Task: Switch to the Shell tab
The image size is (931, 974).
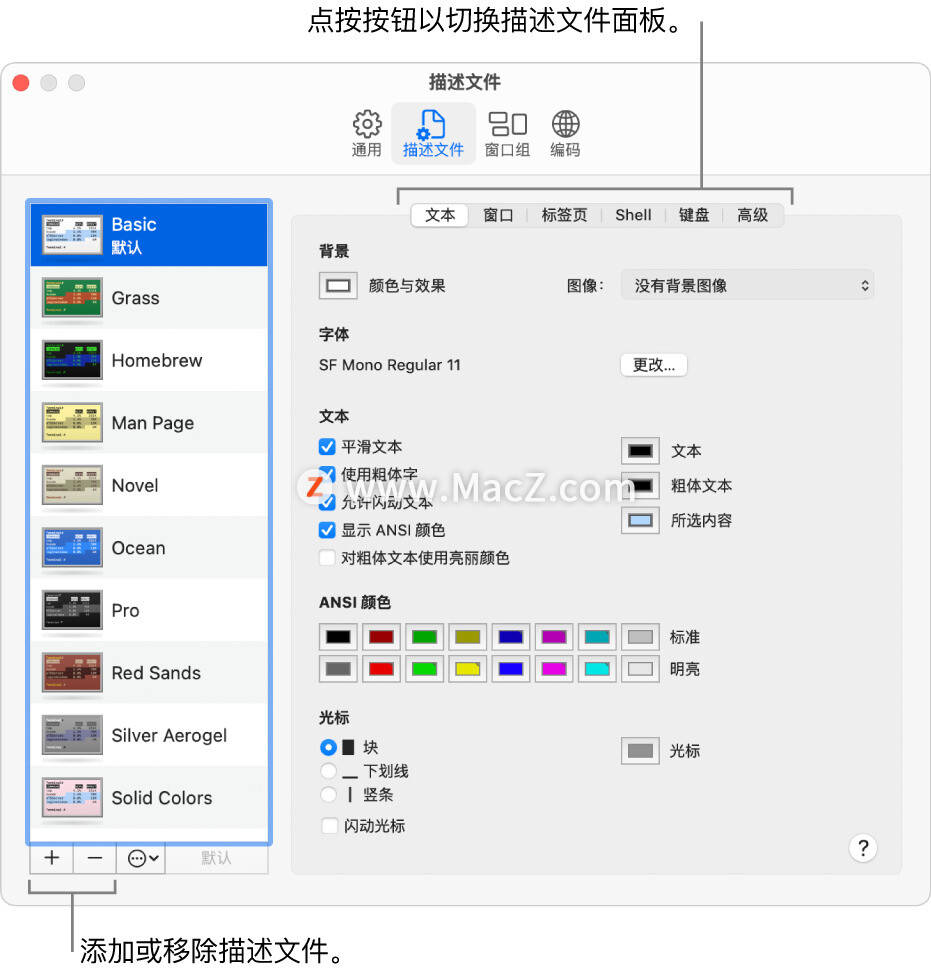Action: coord(633,216)
